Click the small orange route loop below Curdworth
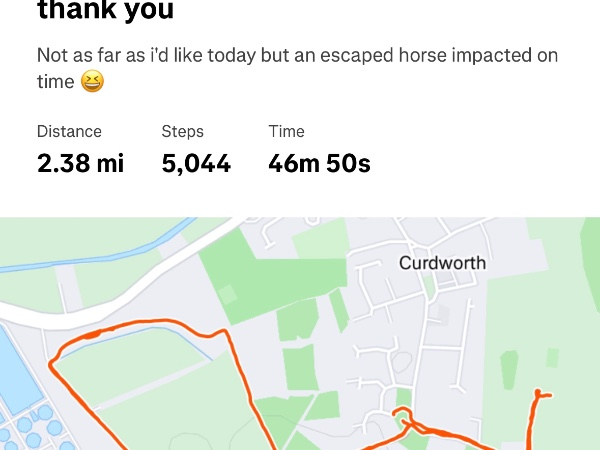Viewport: 600px width, 450px height. [403, 417]
